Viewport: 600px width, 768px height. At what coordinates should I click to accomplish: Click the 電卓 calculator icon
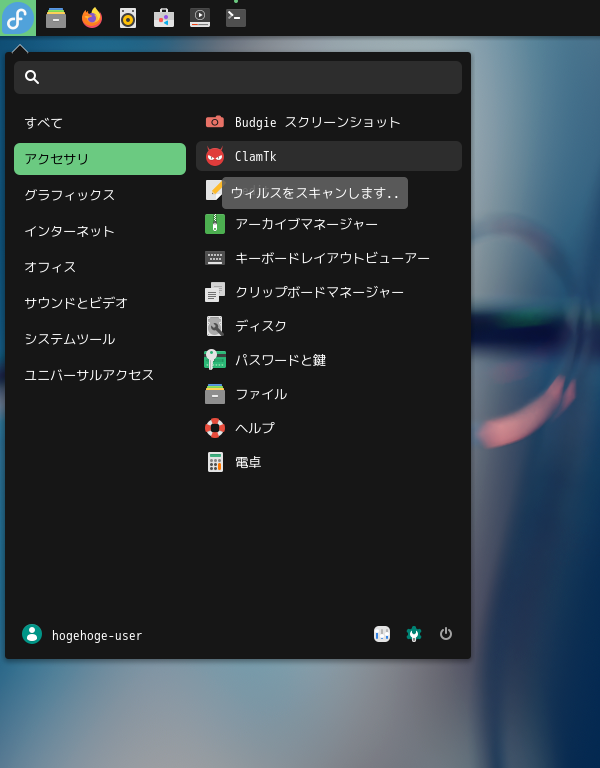[x=215, y=462]
